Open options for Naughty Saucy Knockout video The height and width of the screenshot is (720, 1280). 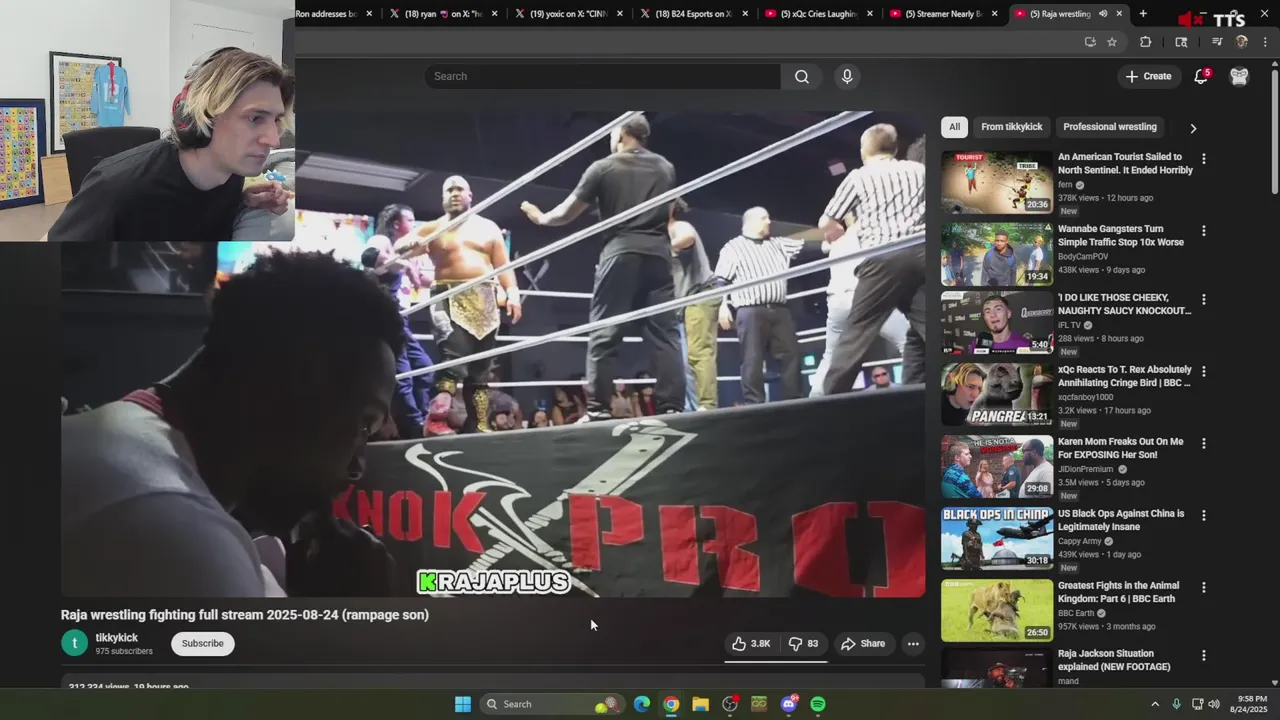pyautogui.click(x=1204, y=300)
